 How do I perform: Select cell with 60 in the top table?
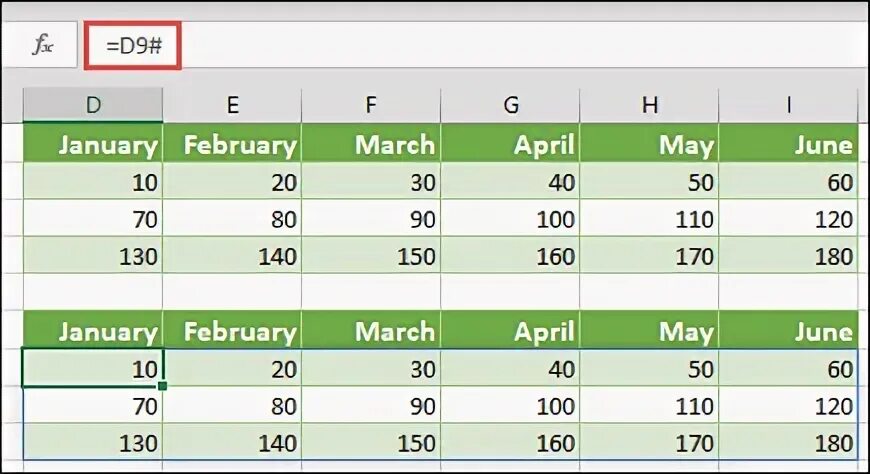(788, 181)
